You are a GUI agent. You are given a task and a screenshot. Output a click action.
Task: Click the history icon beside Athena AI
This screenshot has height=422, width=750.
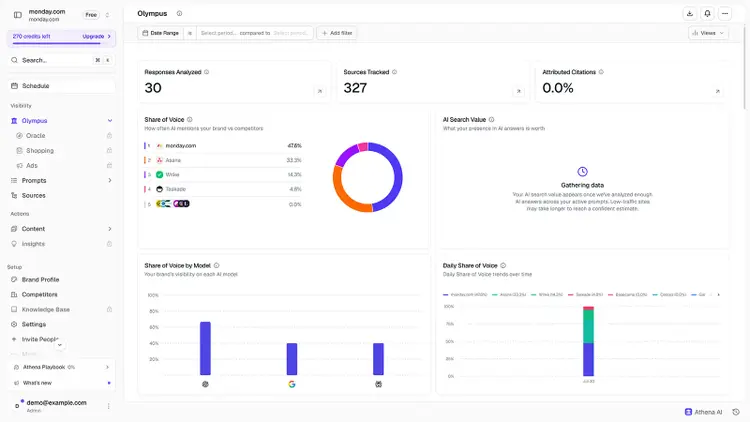coord(736,412)
